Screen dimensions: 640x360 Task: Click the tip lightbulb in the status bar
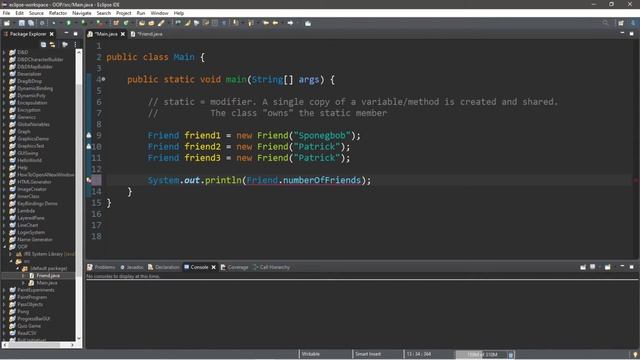click(635, 354)
